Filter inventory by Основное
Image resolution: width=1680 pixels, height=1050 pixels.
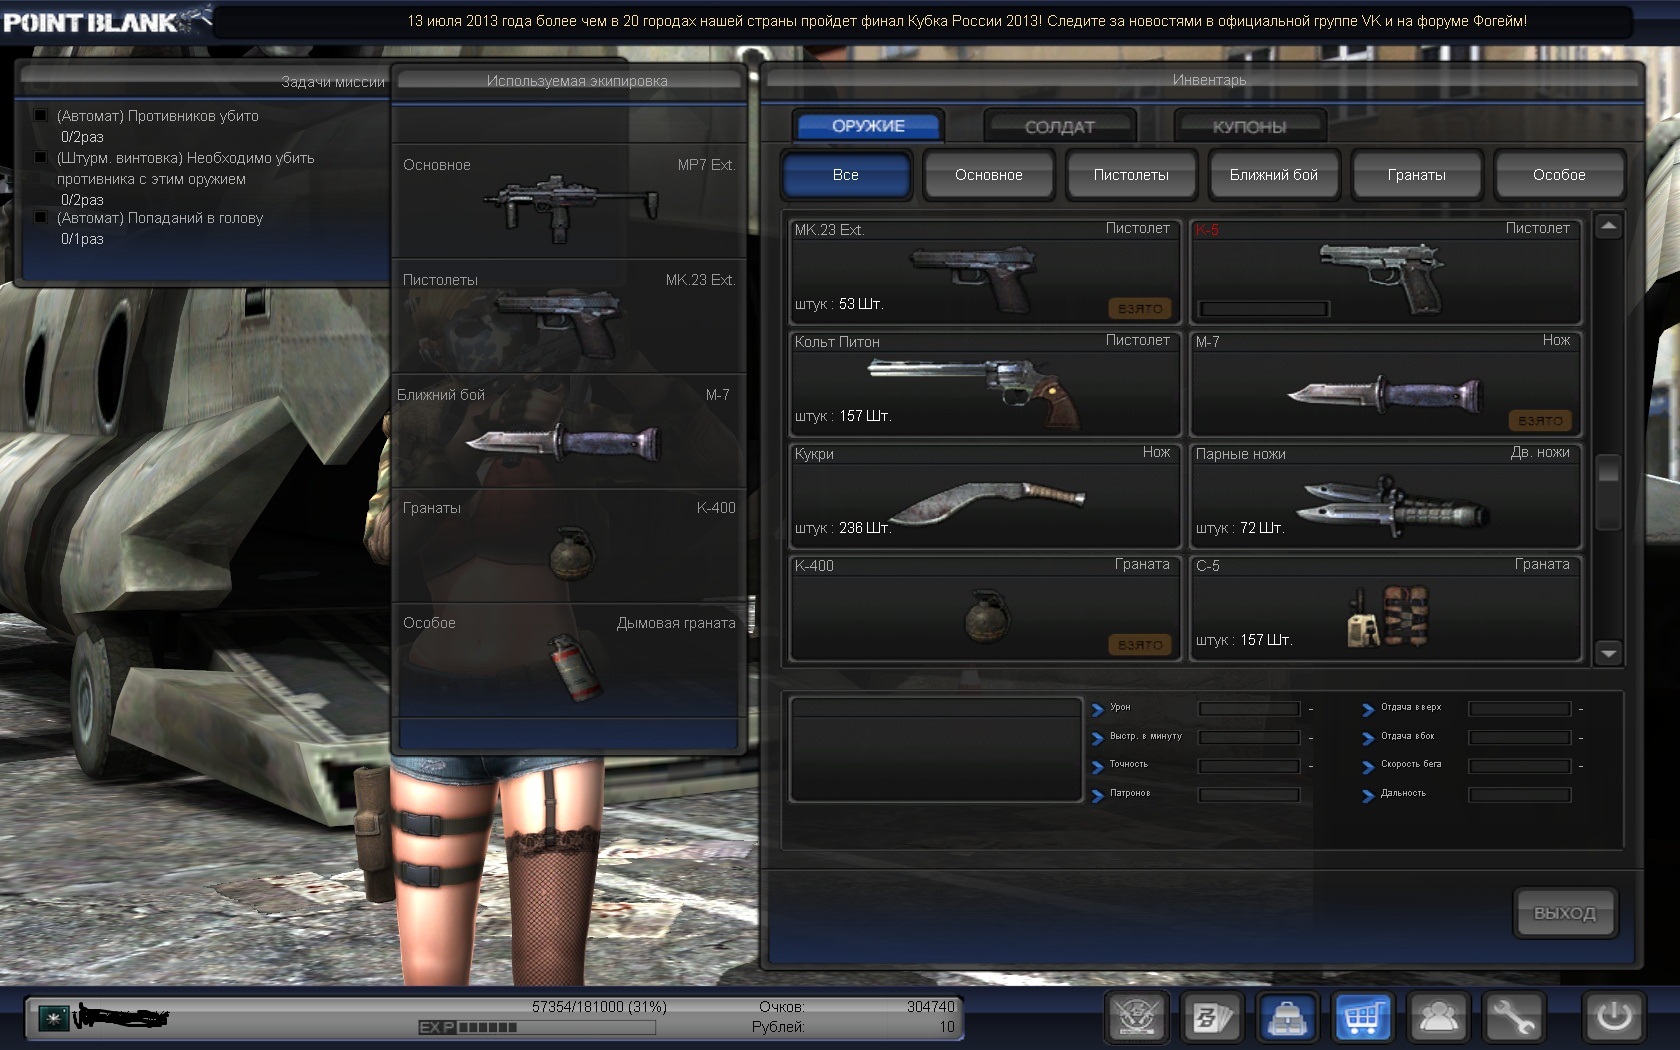(x=989, y=175)
